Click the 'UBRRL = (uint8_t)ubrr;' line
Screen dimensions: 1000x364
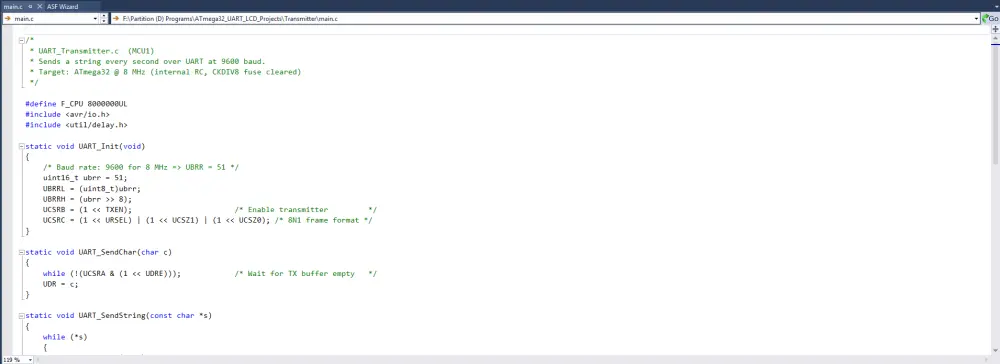click(x=92, y=189)
